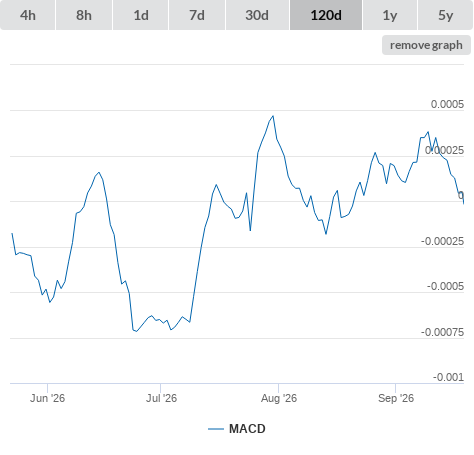Click the Sep '26 axis label

pos(396,398)
